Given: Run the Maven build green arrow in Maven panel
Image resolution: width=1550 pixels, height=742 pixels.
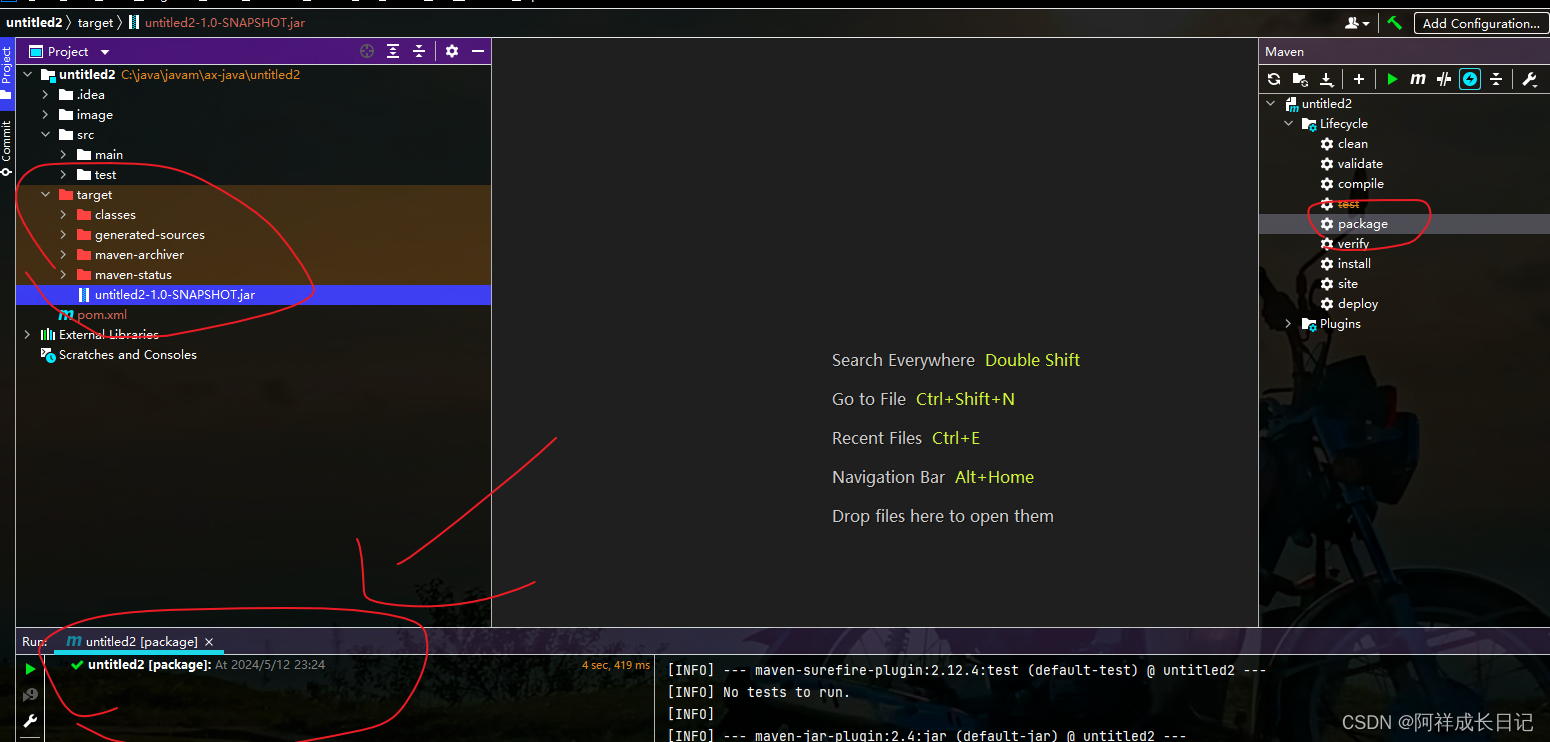Looking at the screenshot, I should click(1392, 79).
